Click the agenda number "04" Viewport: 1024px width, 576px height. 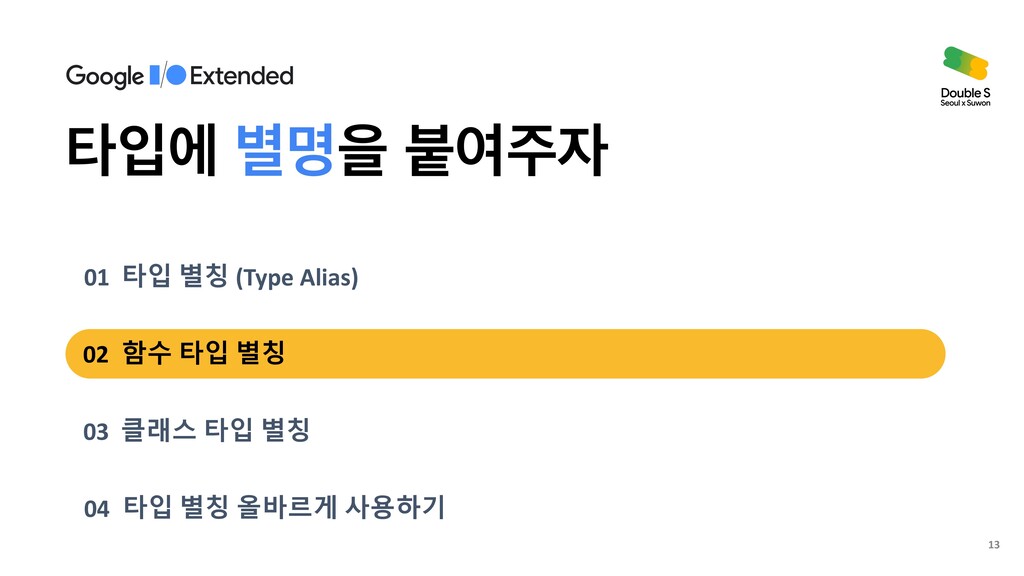click(x=95, y=510)
